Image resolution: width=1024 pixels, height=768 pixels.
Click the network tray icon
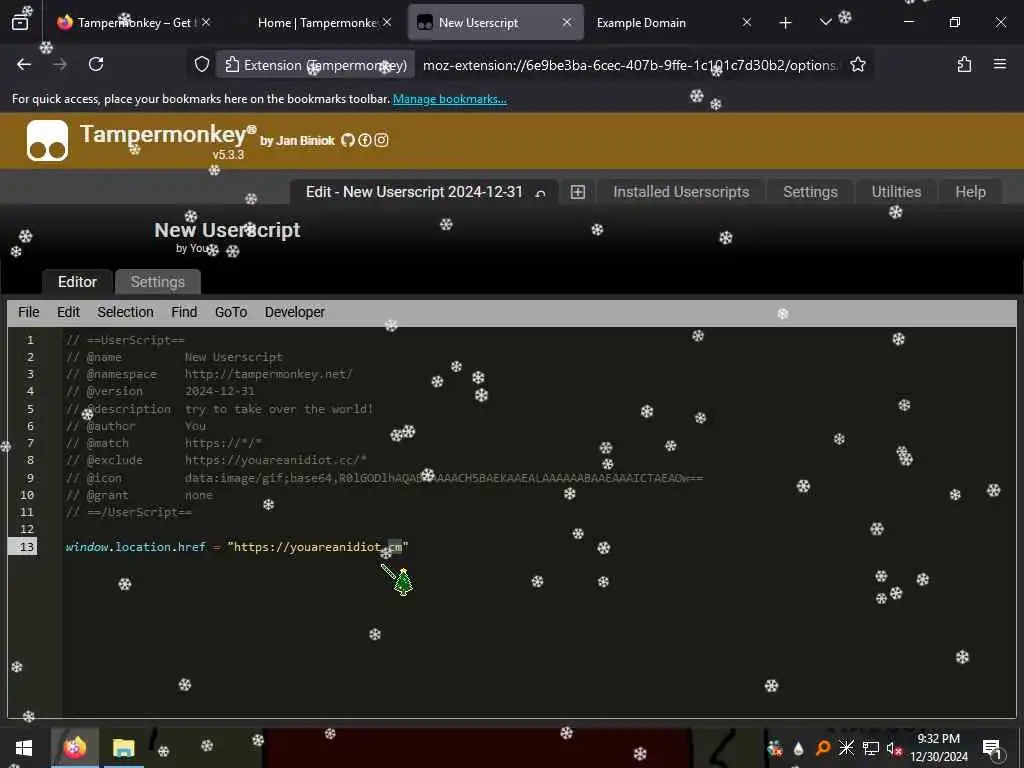point(870,748)
